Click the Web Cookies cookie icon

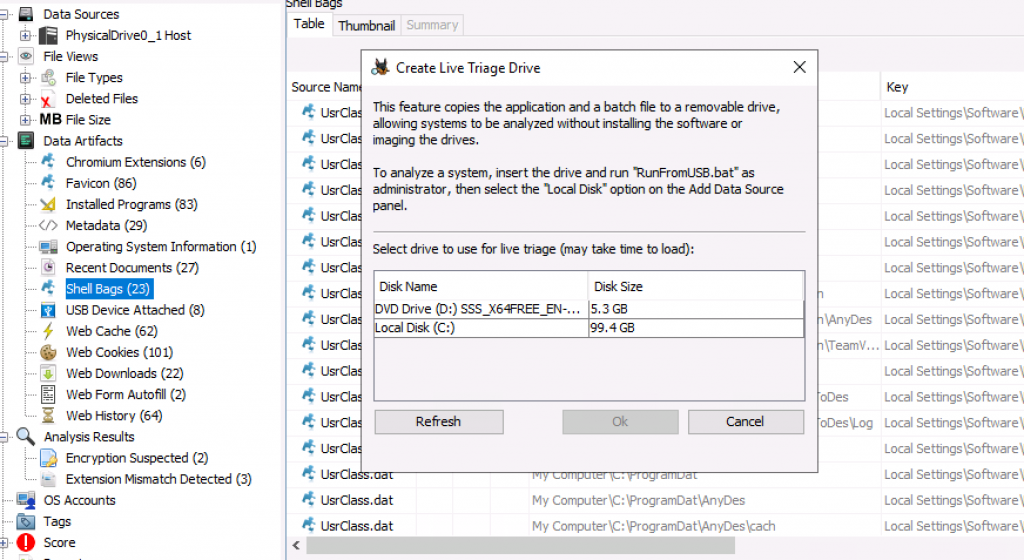pos(47,352)
